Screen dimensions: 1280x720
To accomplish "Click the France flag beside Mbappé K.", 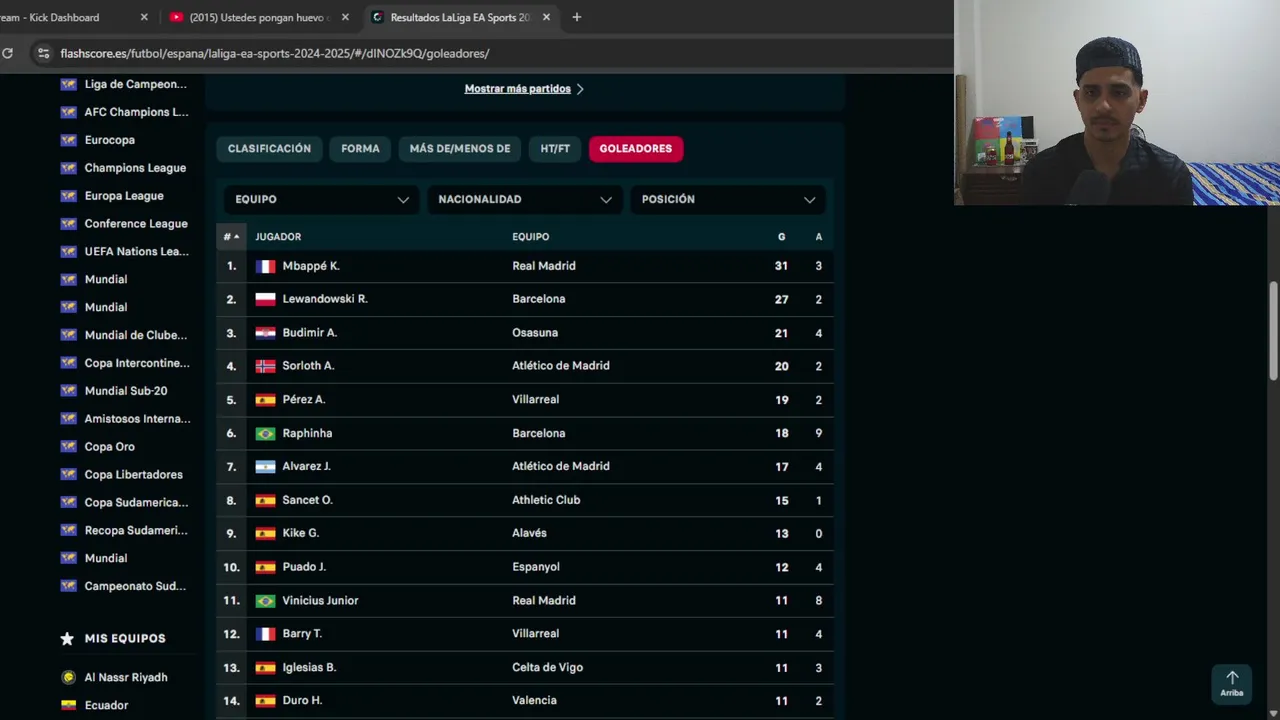I will (x=265, y=266).
